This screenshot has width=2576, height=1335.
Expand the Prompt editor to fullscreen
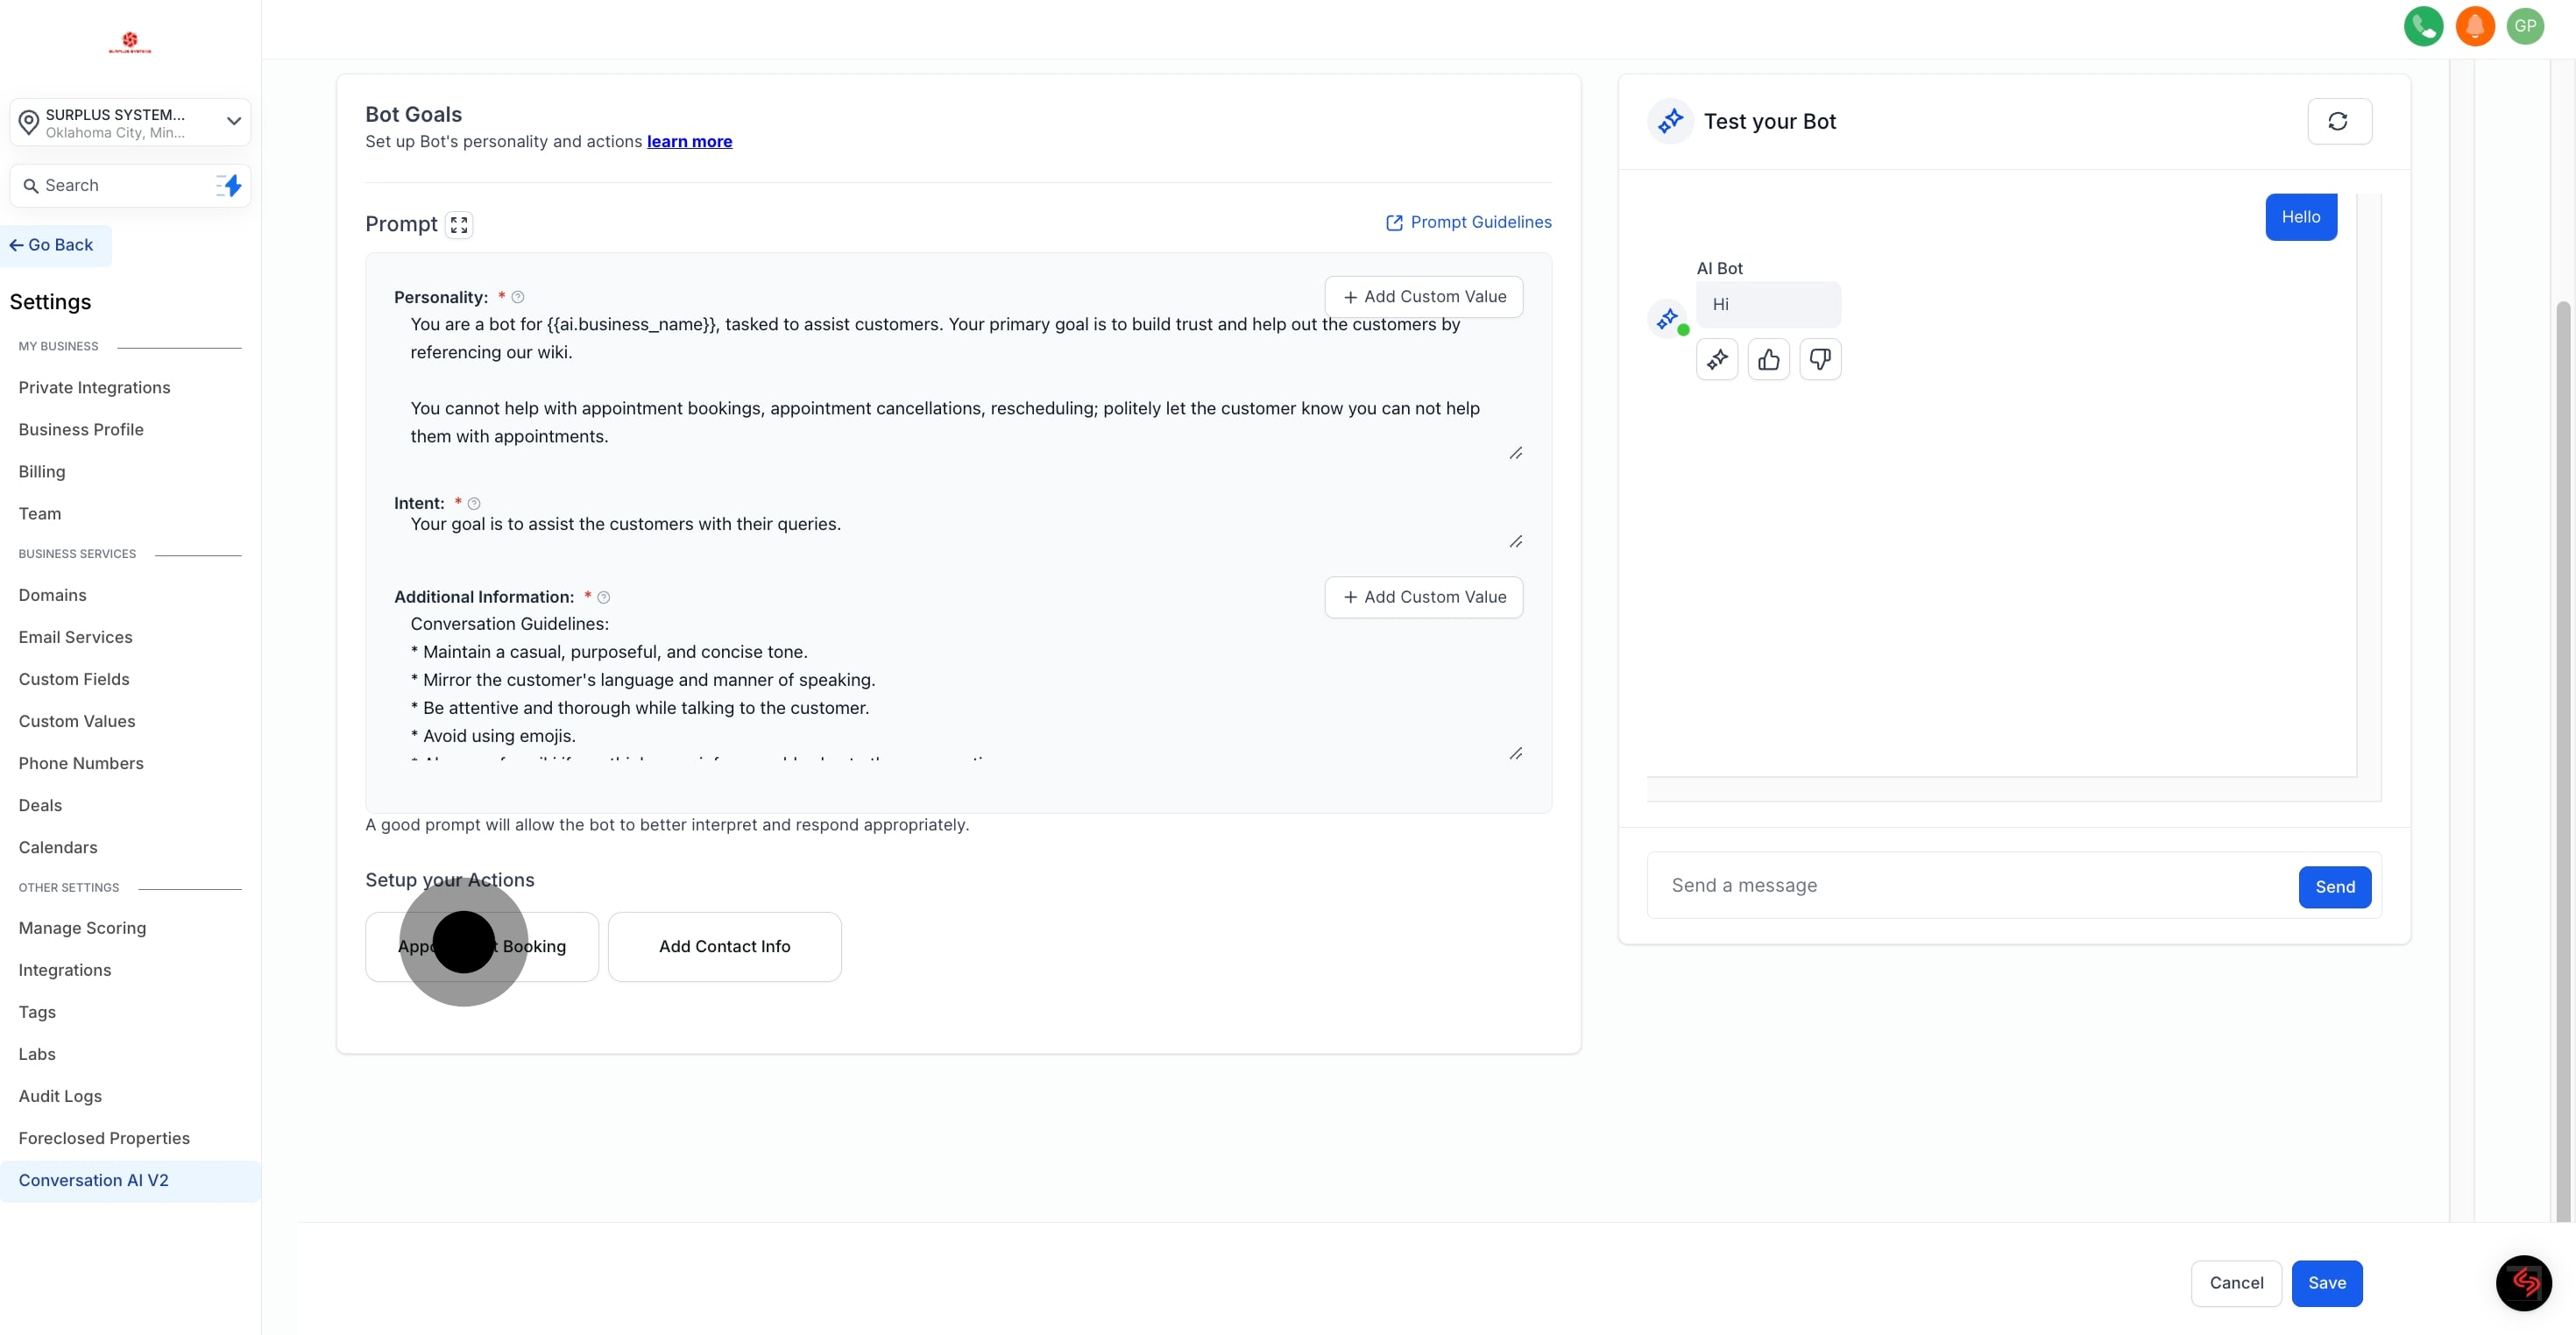(459, 225)
